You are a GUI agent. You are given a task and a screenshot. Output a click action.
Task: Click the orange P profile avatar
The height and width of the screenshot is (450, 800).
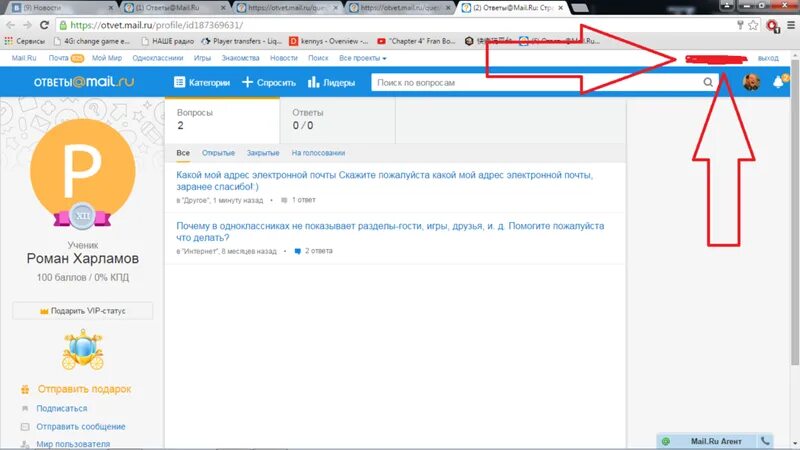point(83,171)
